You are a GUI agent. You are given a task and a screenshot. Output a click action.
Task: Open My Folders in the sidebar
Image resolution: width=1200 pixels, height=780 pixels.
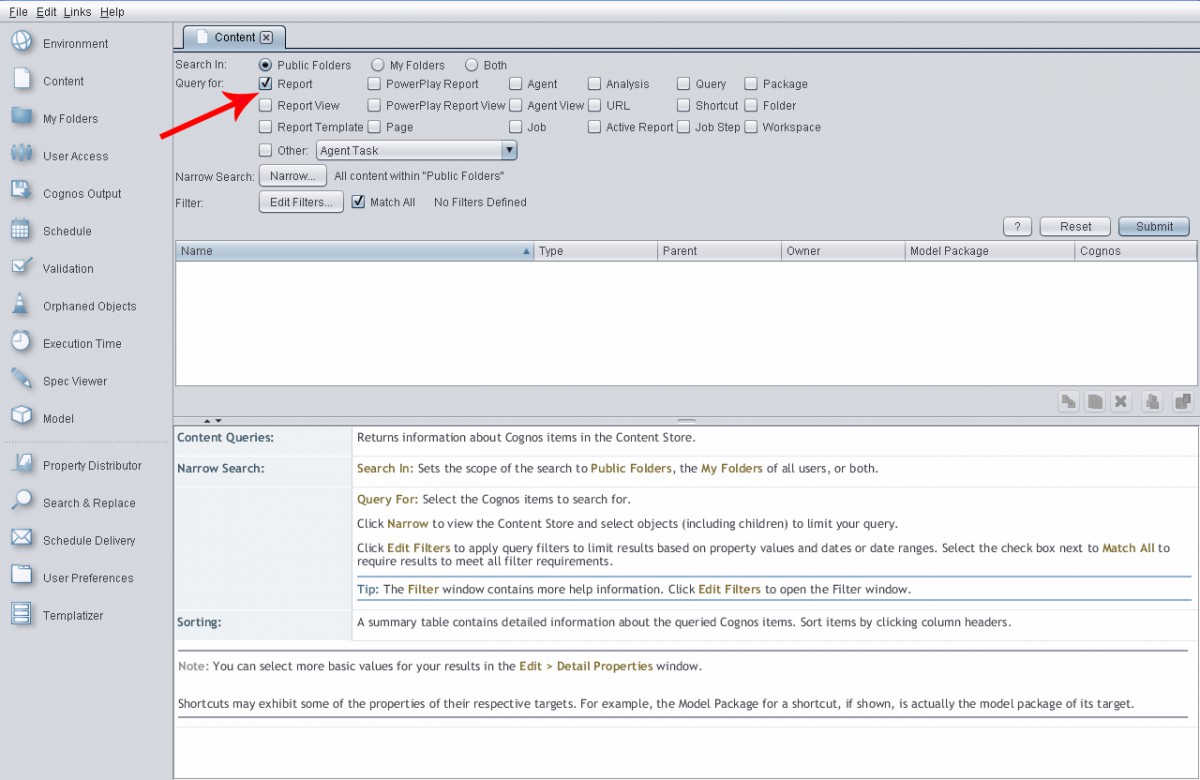pos(55,118)
